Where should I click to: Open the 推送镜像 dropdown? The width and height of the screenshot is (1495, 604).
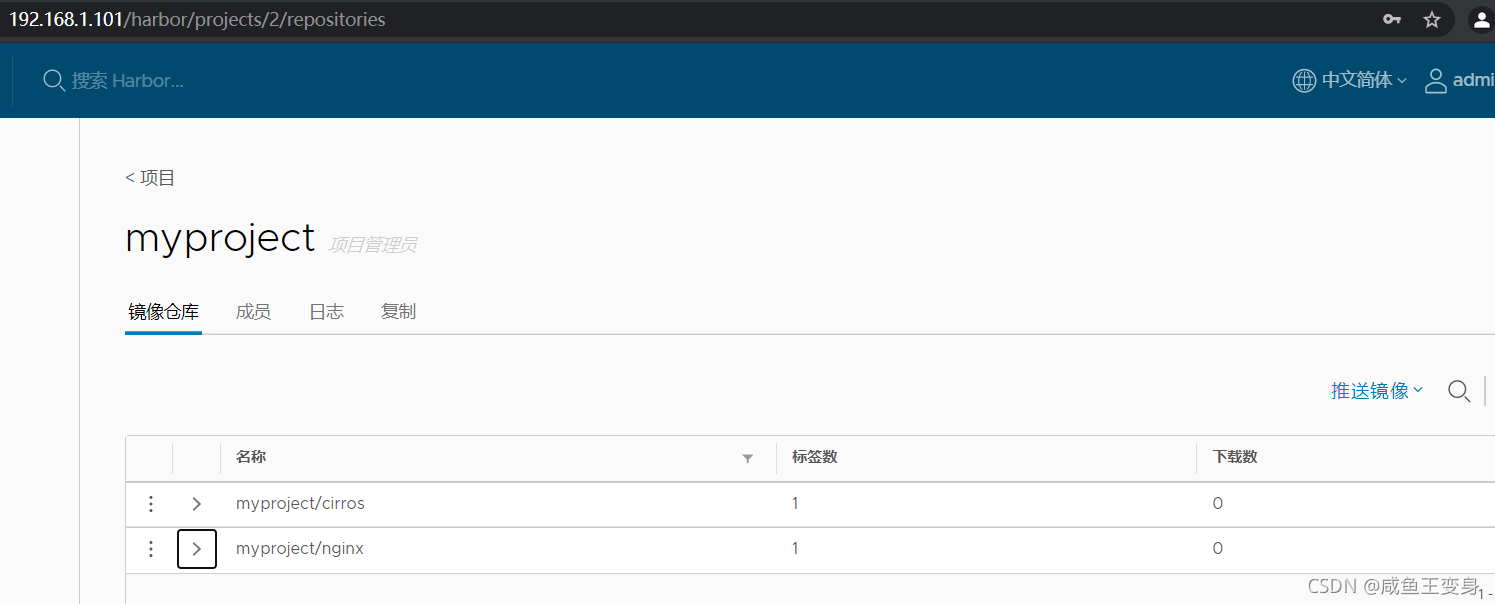pos(1376,391)
